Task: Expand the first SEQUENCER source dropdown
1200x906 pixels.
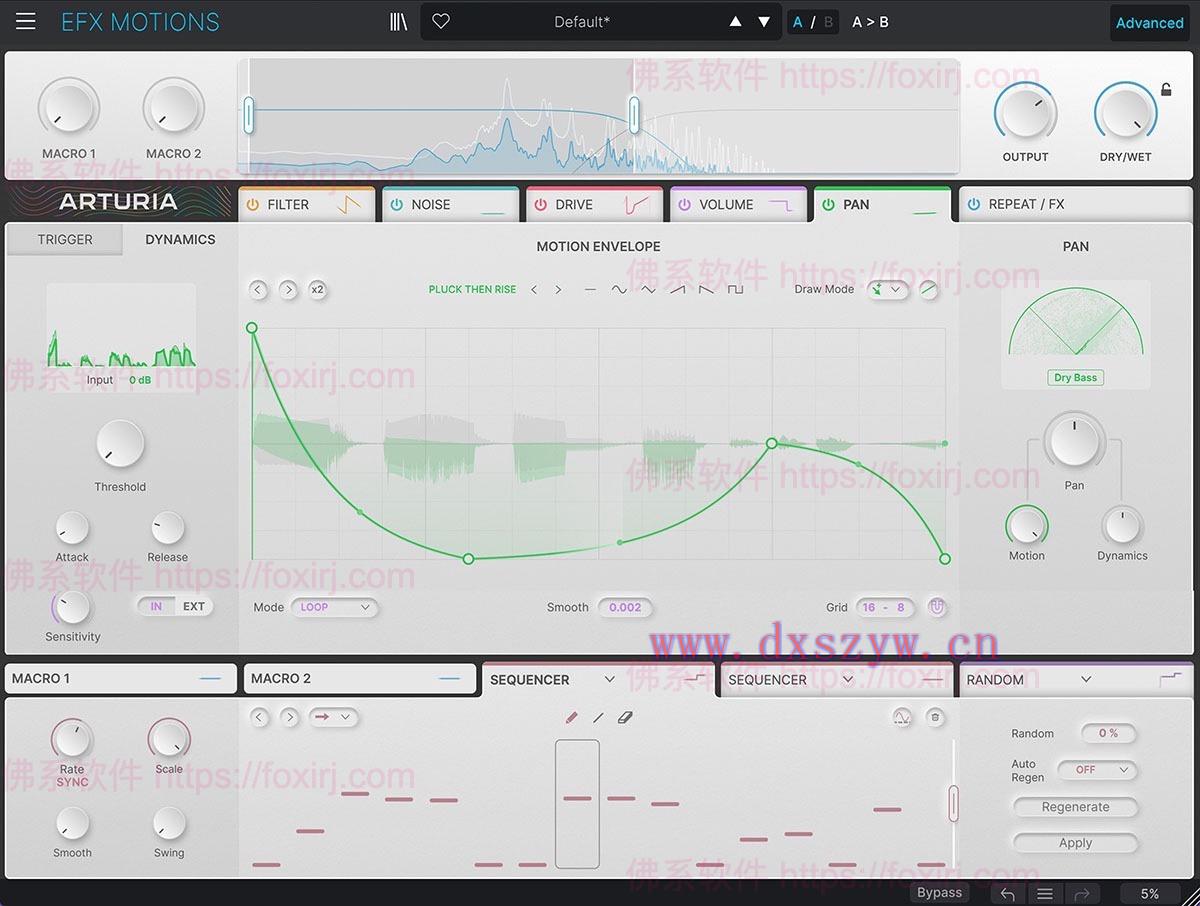Action: (x=609, y=680)
